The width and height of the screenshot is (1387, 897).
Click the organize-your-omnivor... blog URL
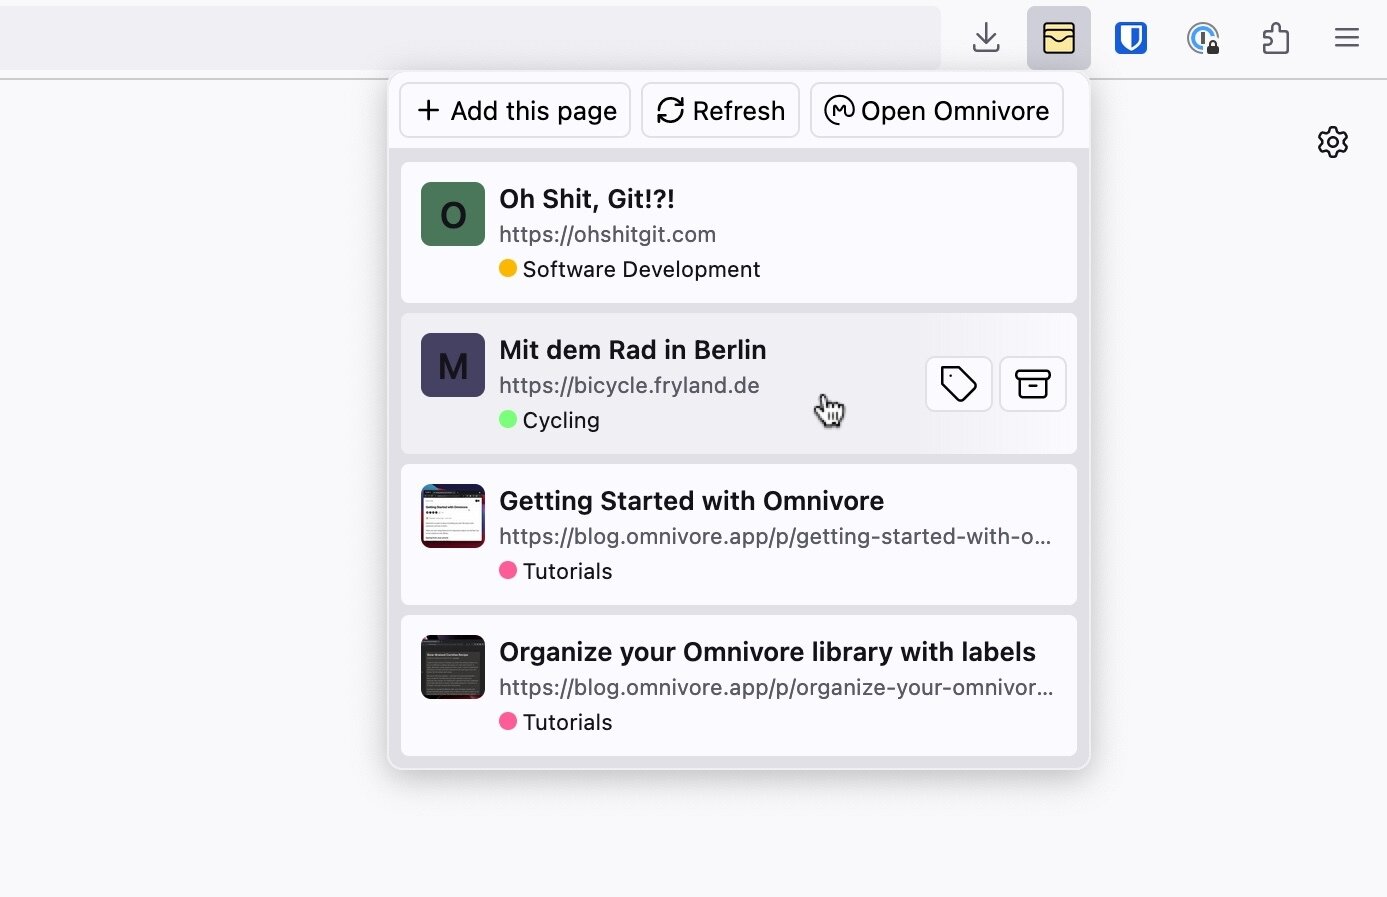[776, 687]
